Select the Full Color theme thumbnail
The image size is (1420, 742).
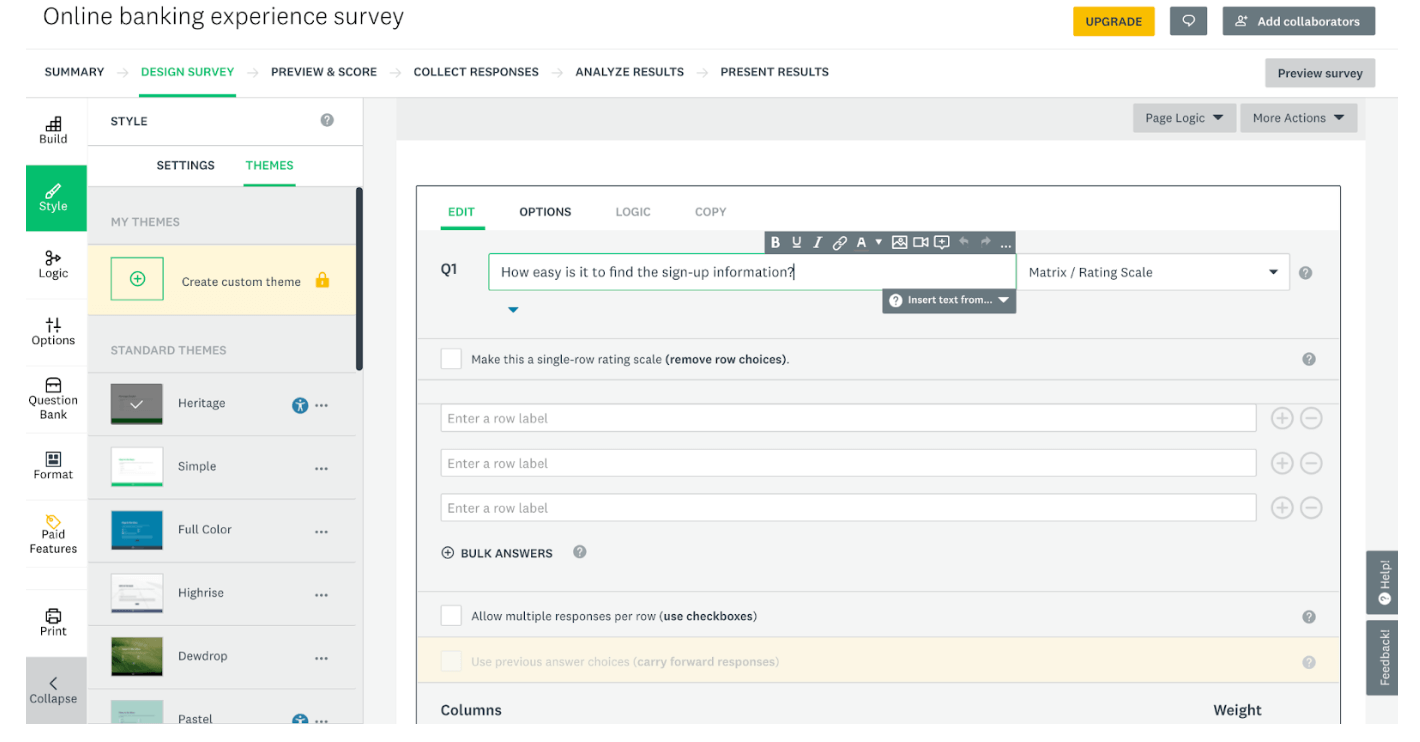135,530
